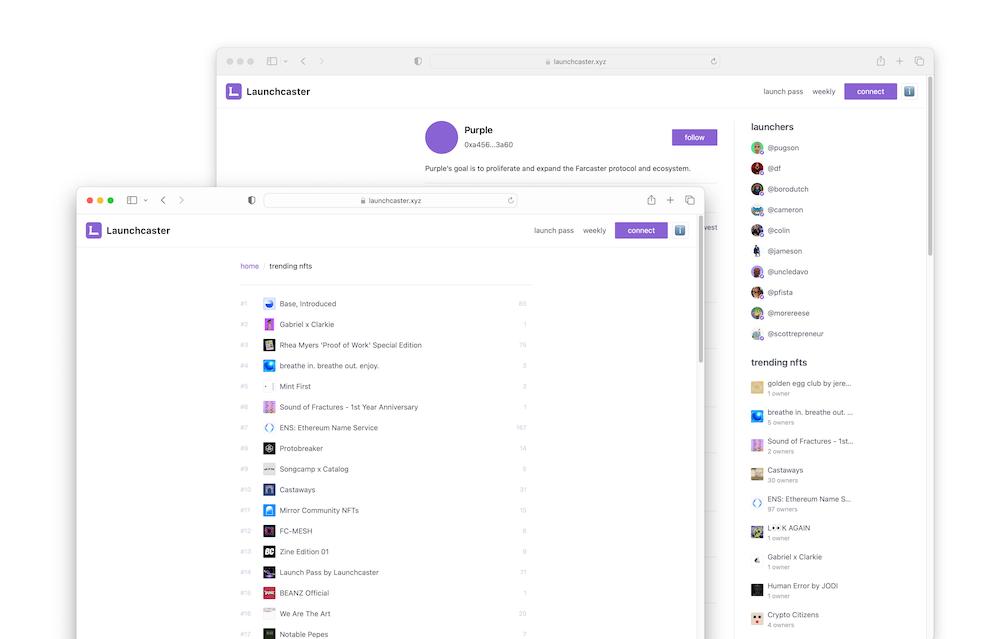Open Songcamp x Catalog entry
The image size is (1000, 639).
(x=385, y=469)
